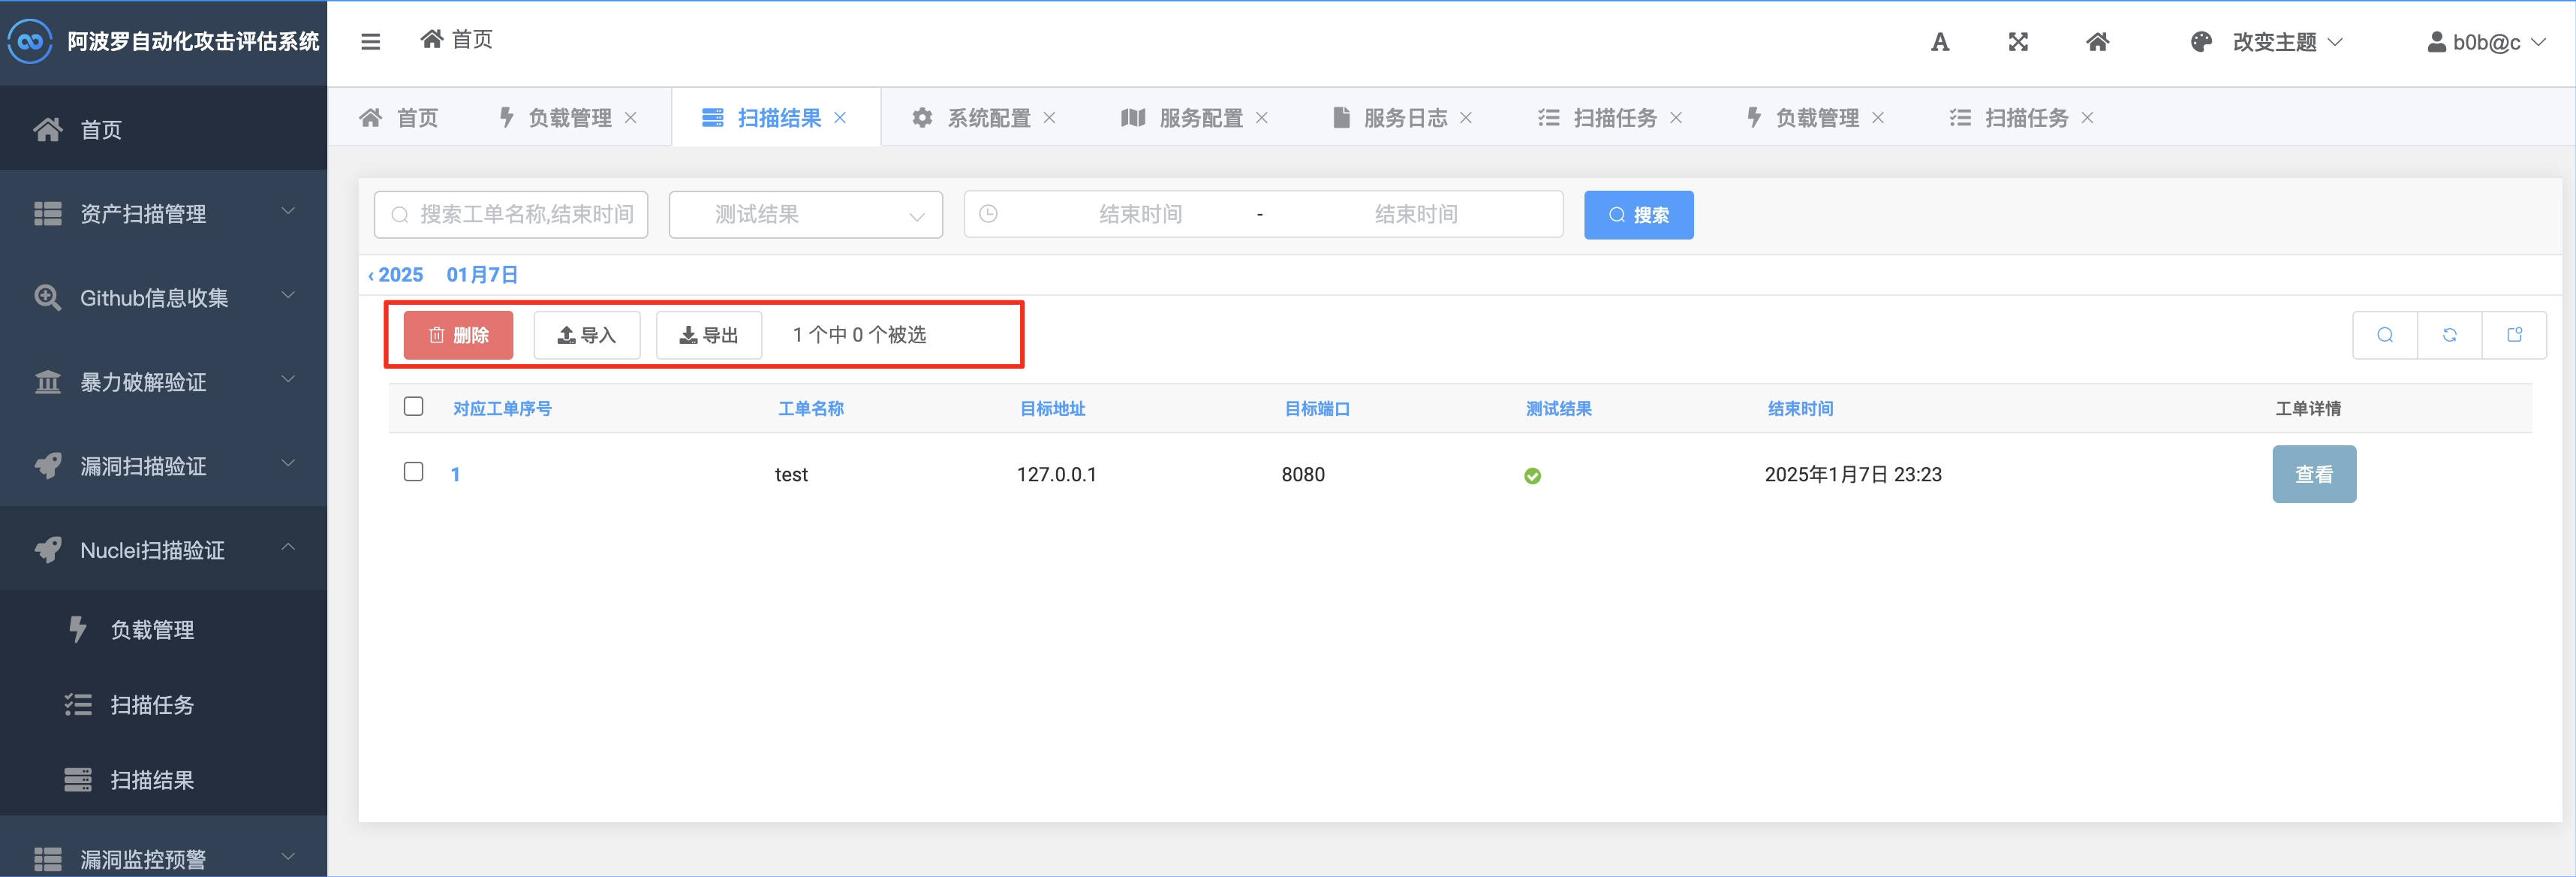Sort by 工单名称 column header

pos(811,408)
